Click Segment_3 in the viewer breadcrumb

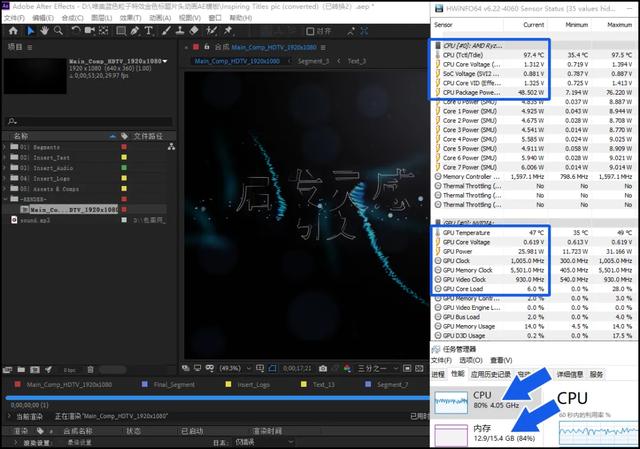pos(313,61)
